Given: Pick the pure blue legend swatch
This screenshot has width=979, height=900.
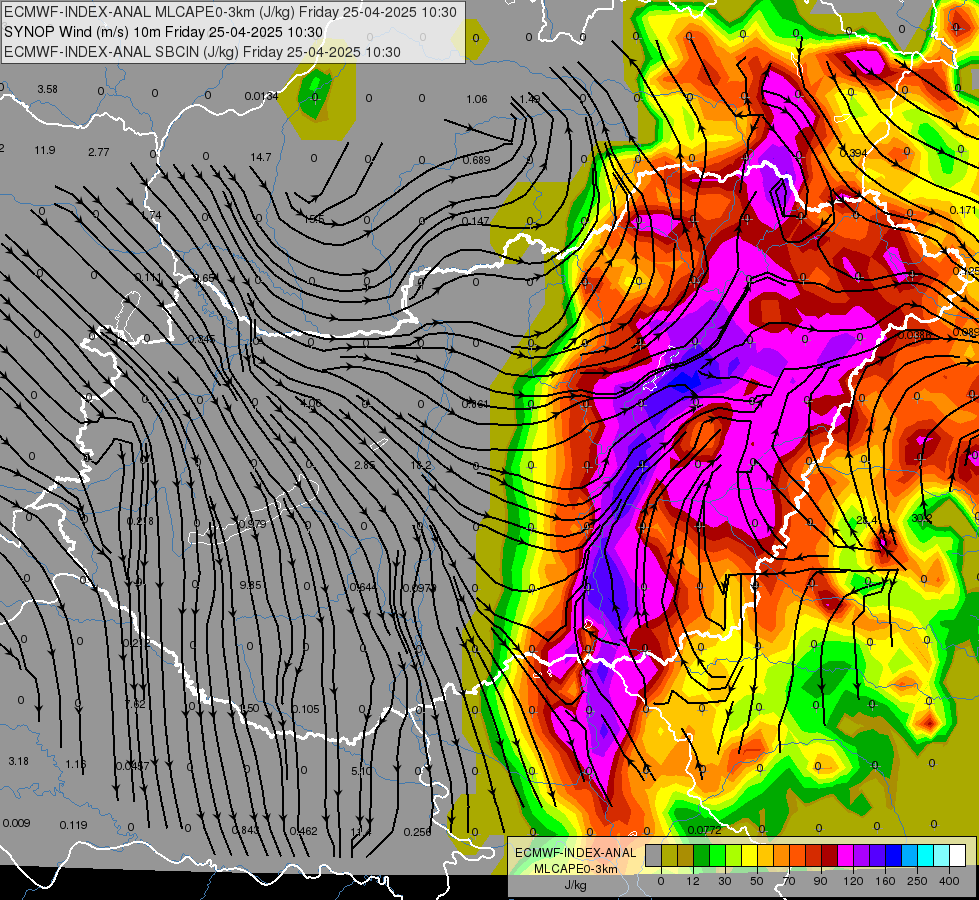Looking at the screenshot, I should click(x=894, y=856).
